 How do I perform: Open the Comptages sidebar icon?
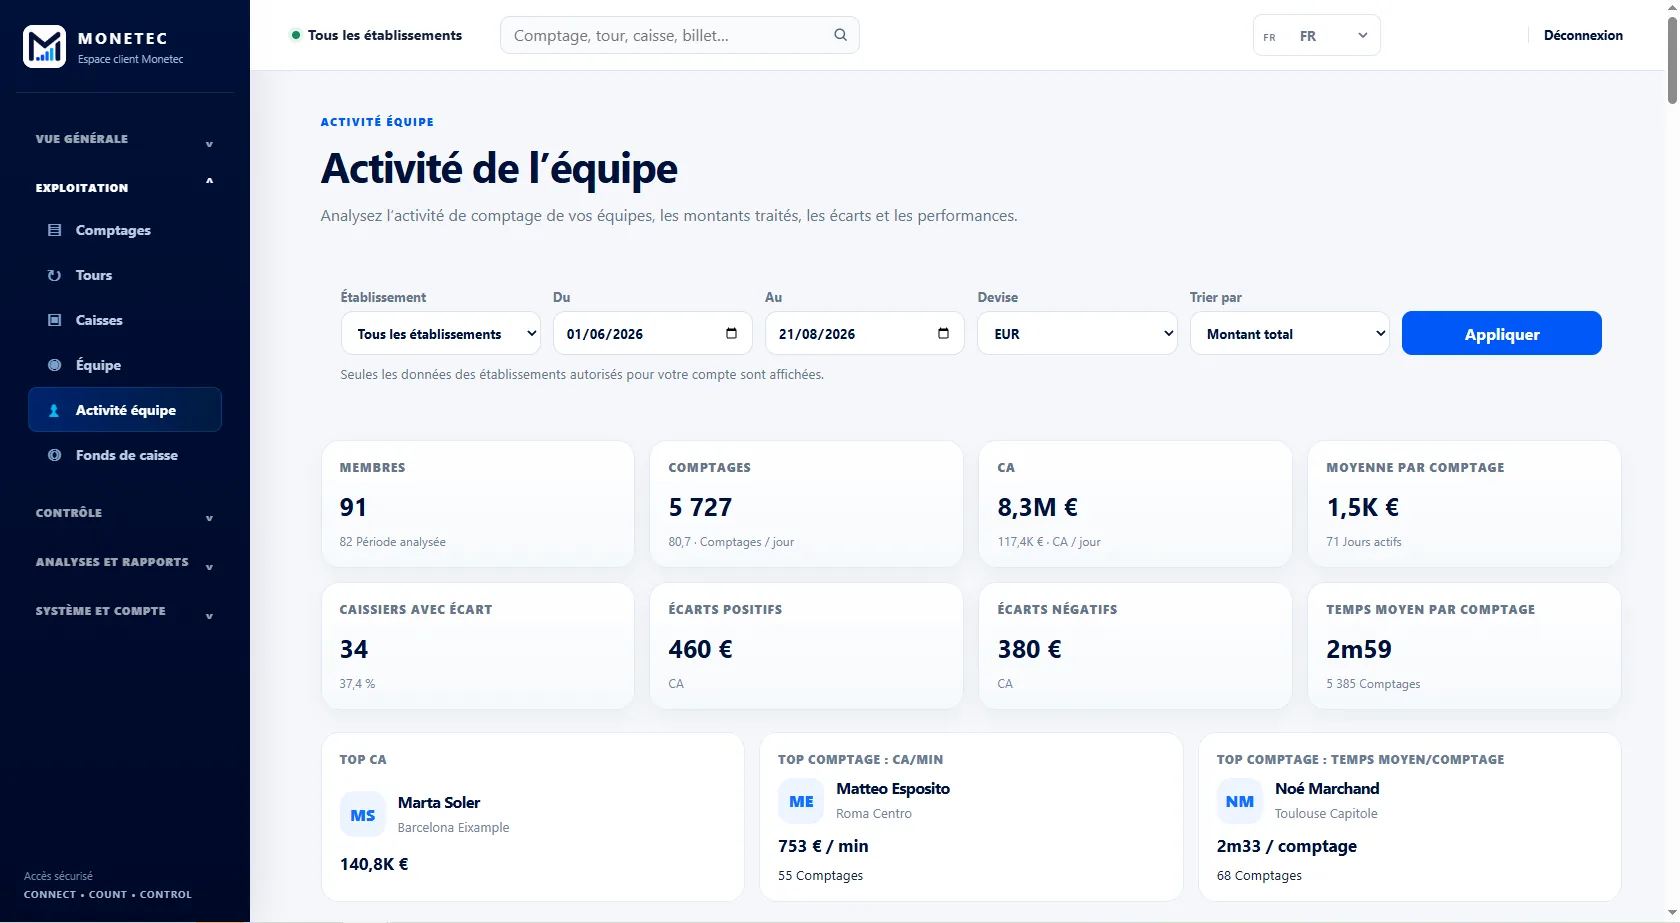(x=55, y=230)
